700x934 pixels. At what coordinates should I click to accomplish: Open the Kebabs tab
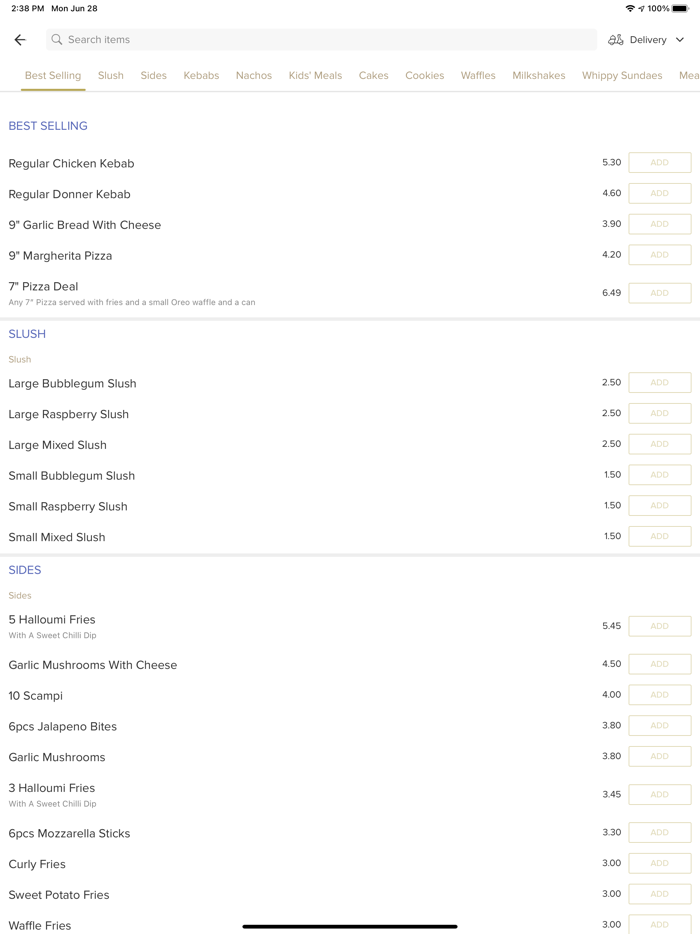(x=201, y=76)
